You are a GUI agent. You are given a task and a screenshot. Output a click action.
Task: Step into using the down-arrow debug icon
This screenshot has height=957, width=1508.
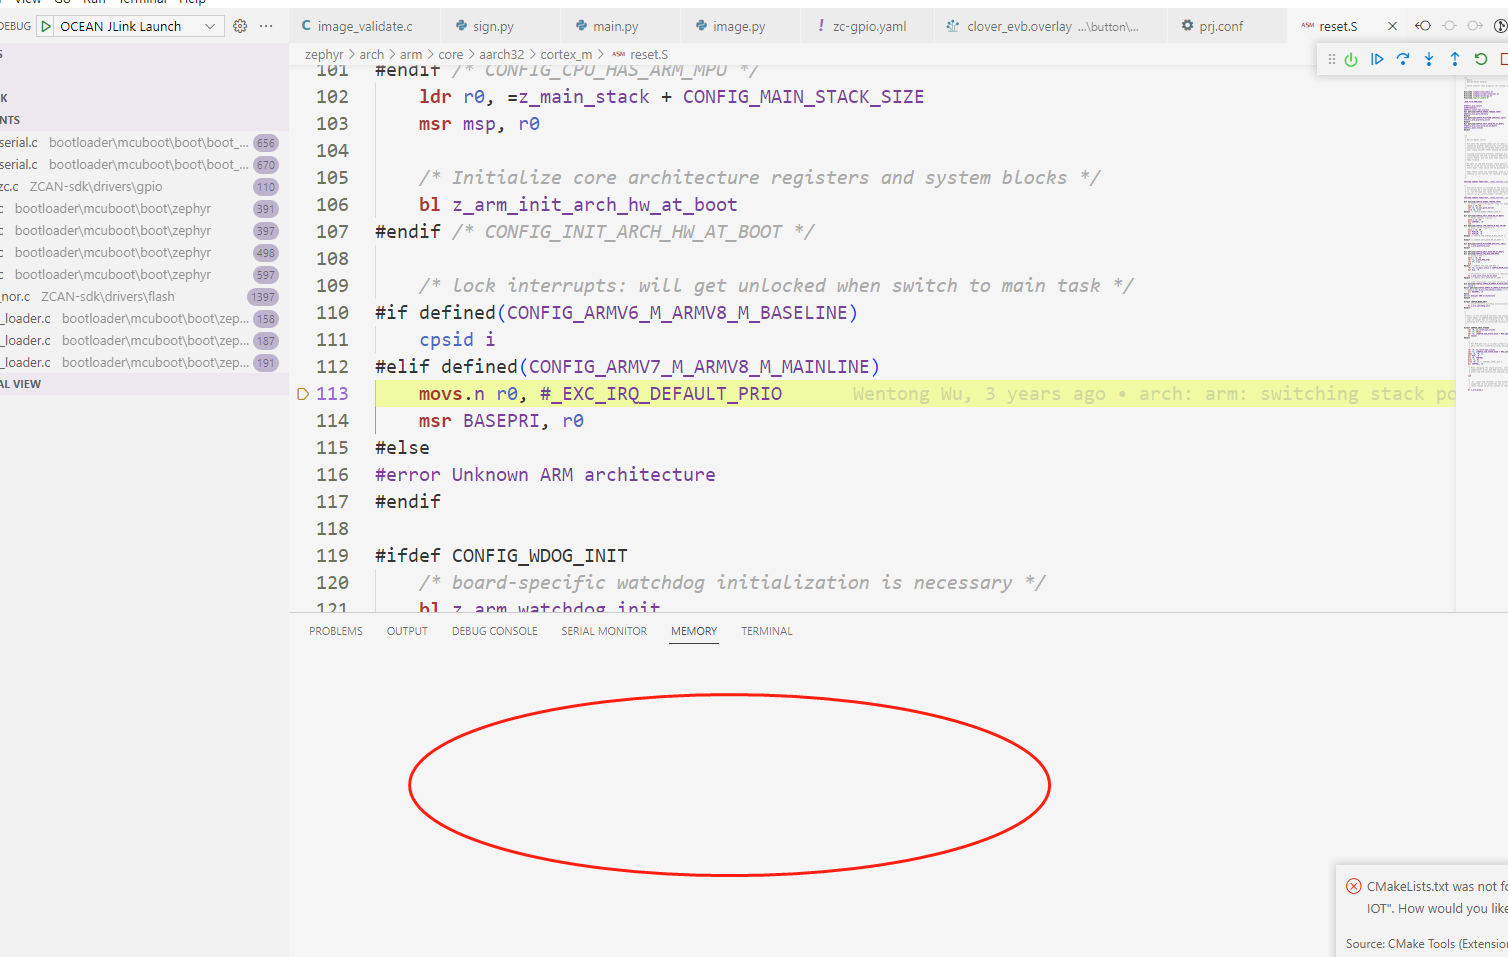[1429, 60]
